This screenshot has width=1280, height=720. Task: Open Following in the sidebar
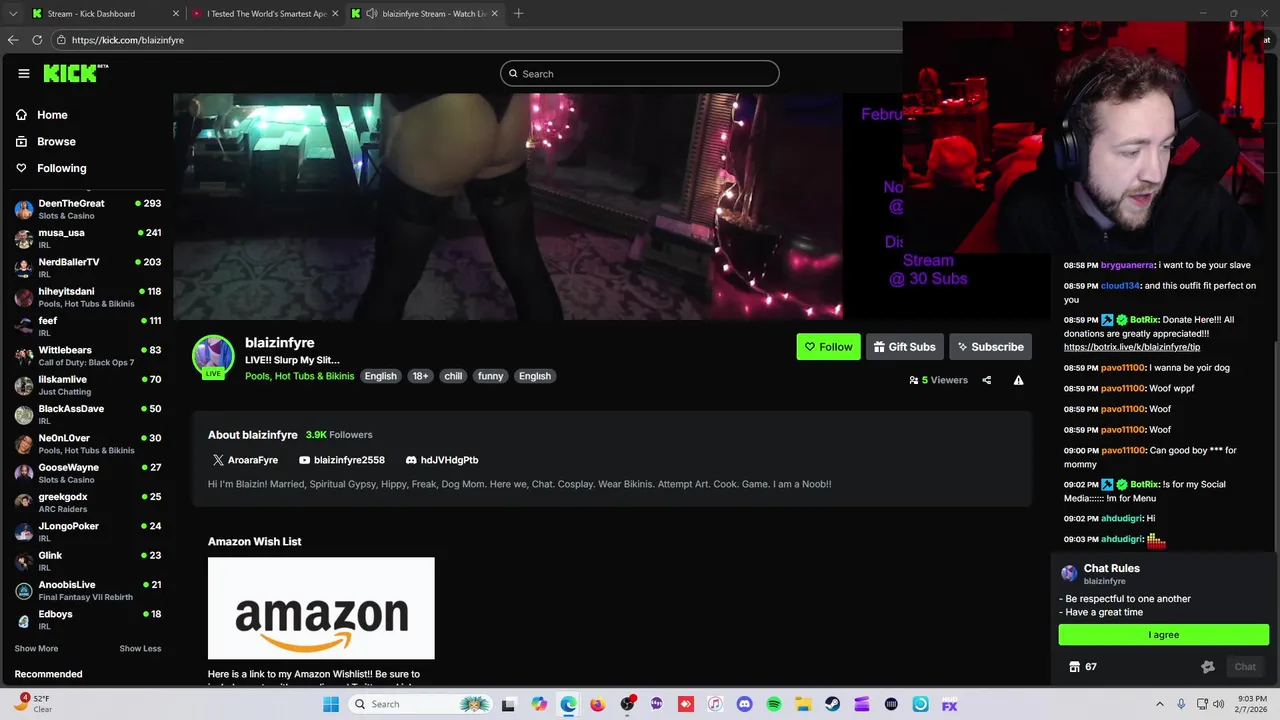point(62,168)
